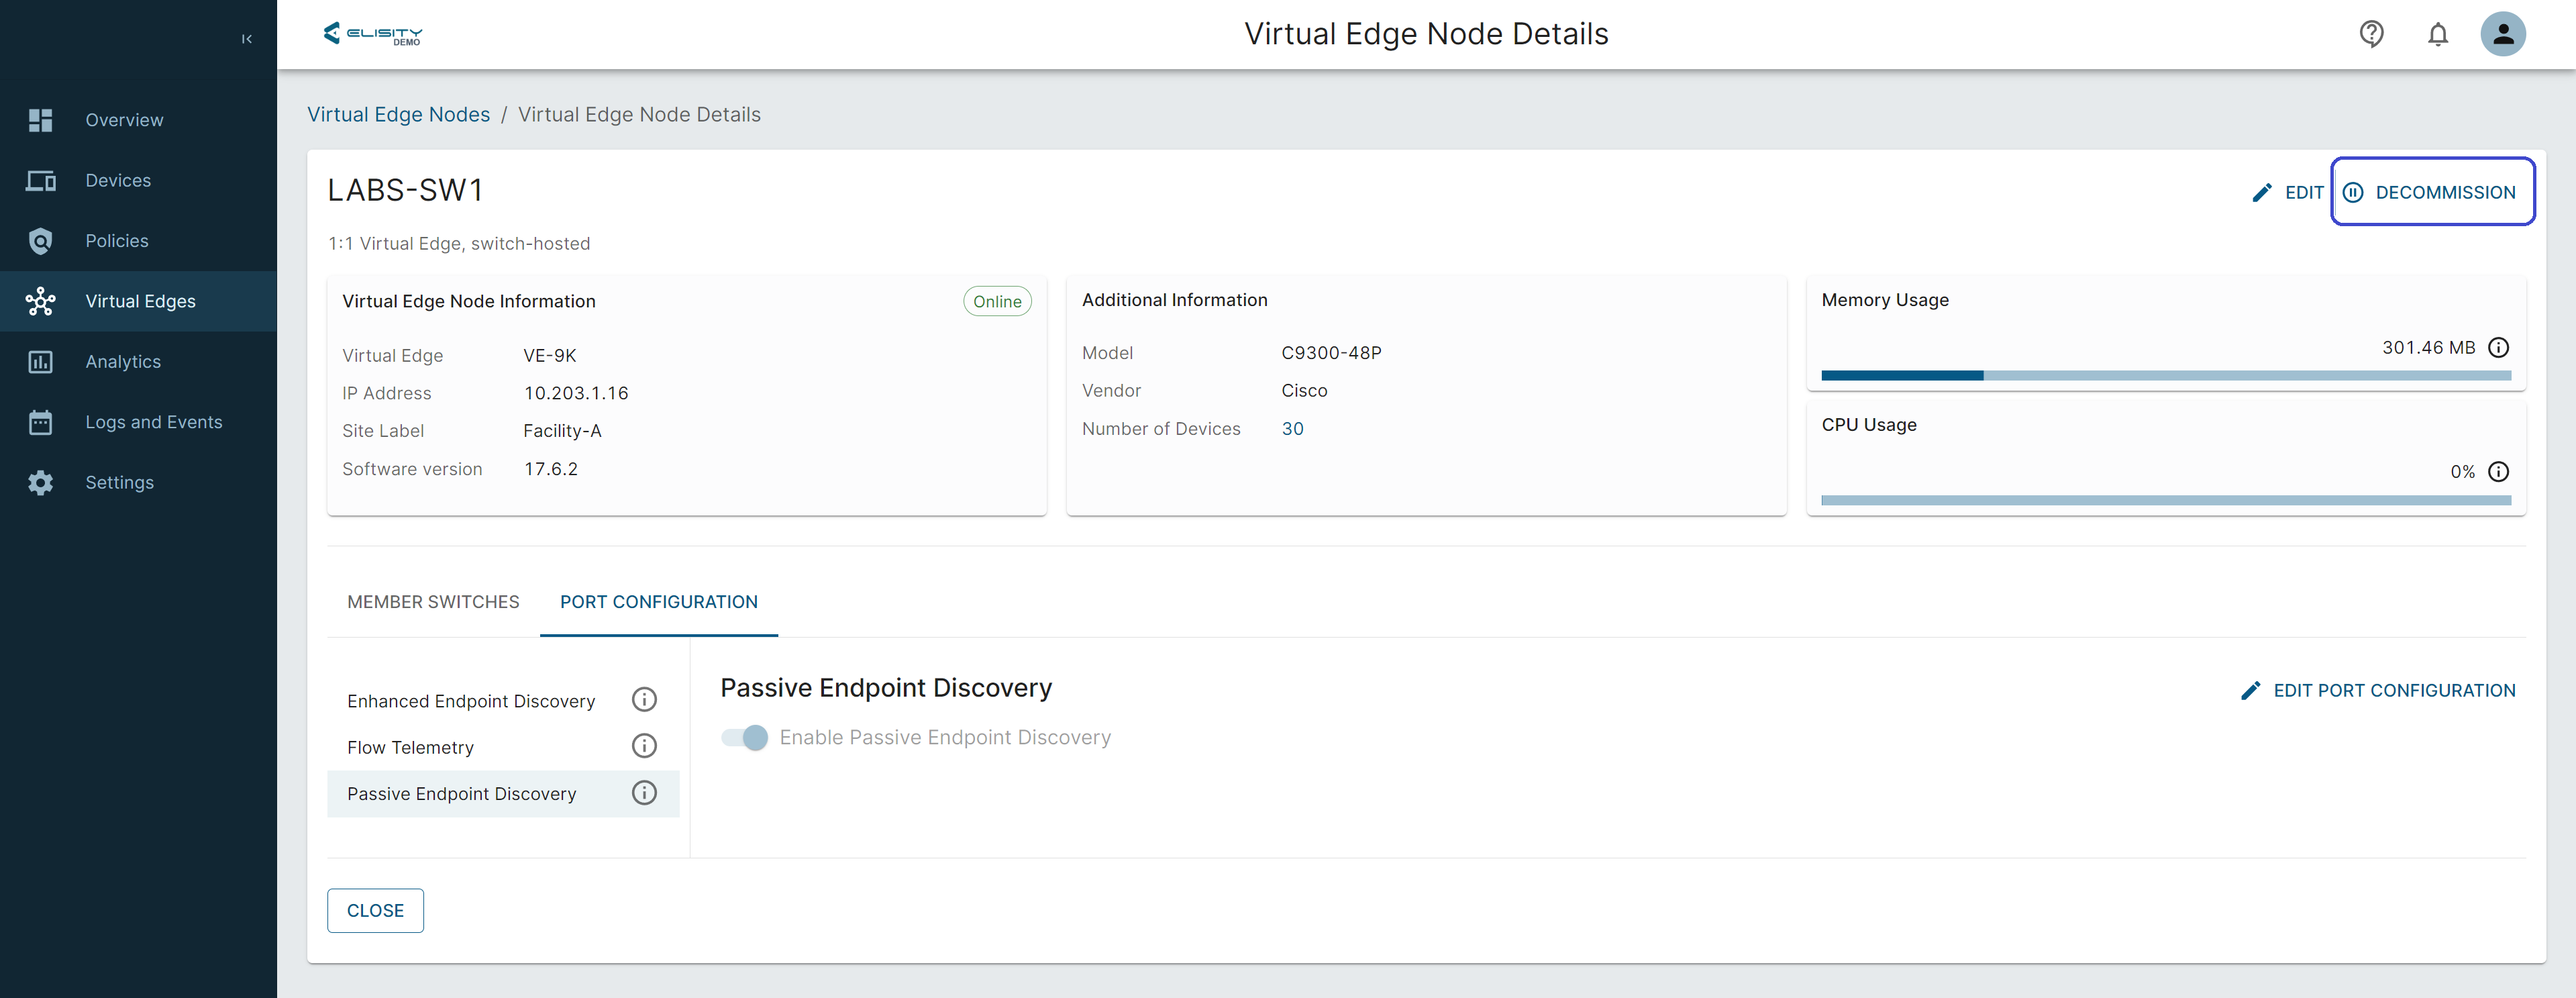
Task: Collapse the sidebar with the arrow icon
Action: (x=247, y=39)
